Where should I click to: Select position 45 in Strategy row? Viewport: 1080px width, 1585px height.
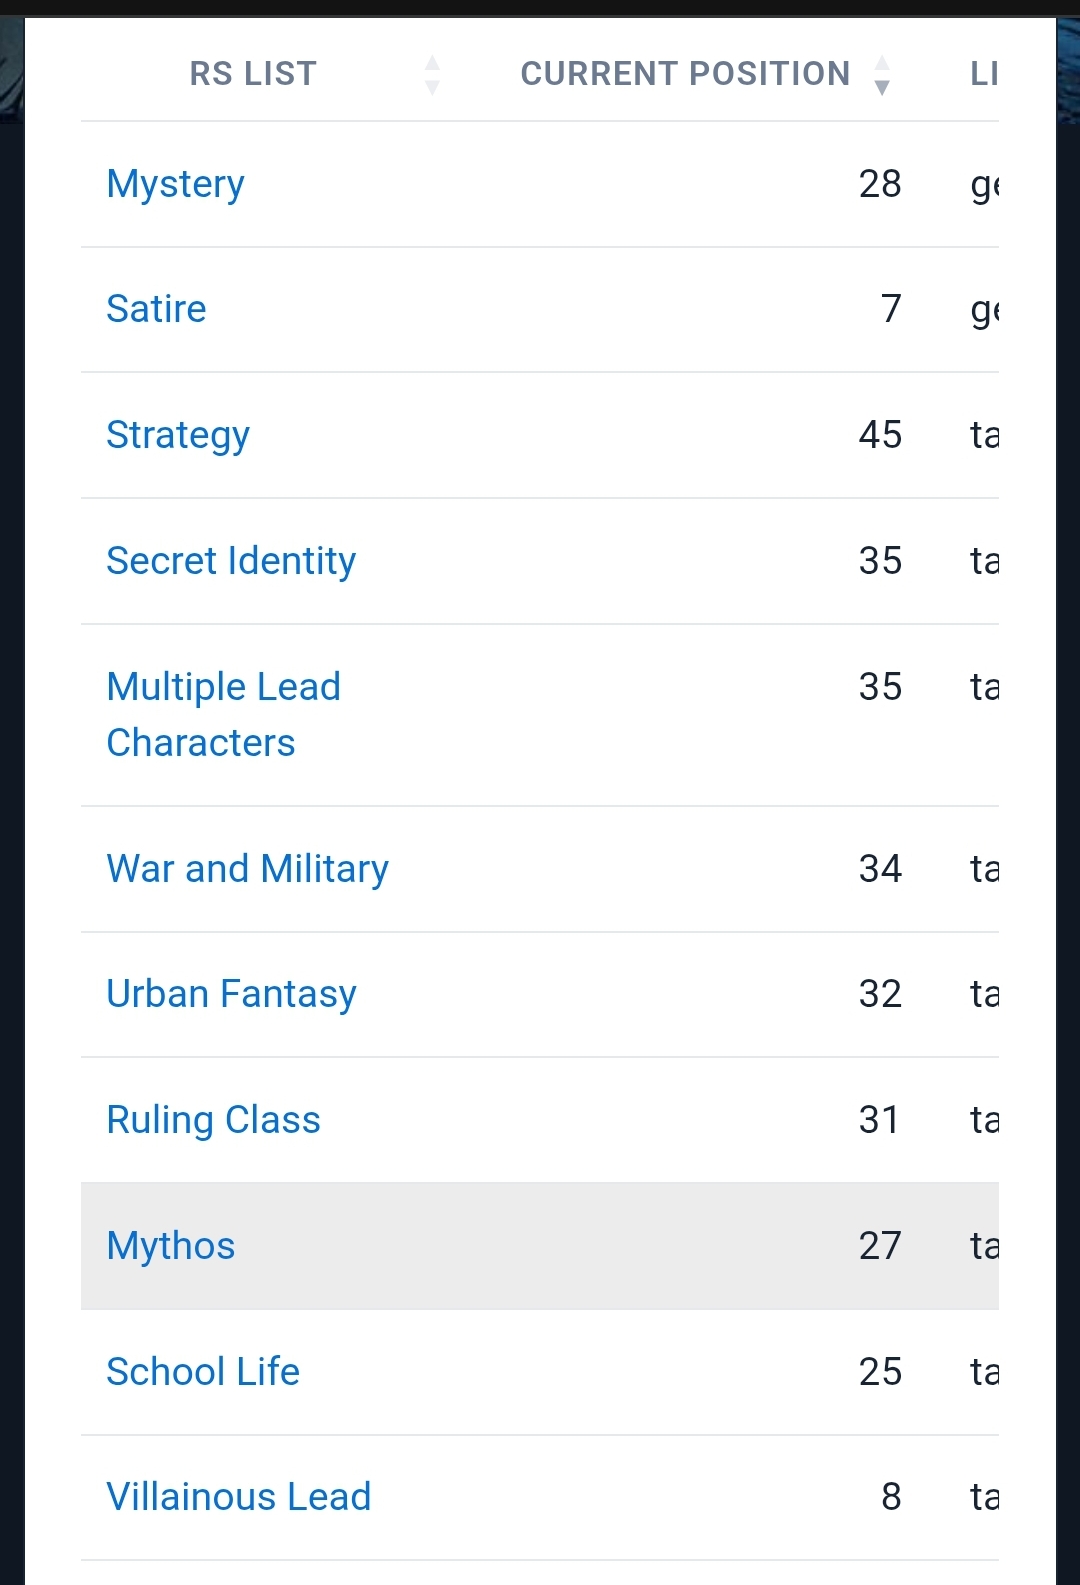[x=880, y=435]
